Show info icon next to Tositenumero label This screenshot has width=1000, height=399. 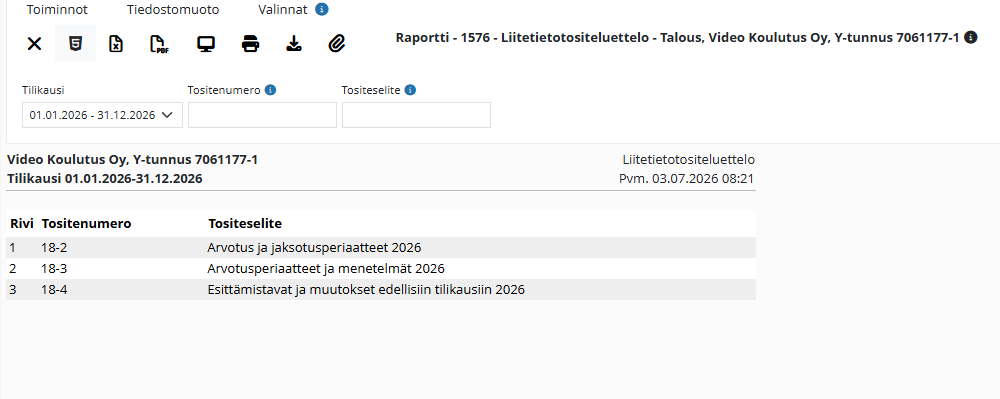coord(270,91)
